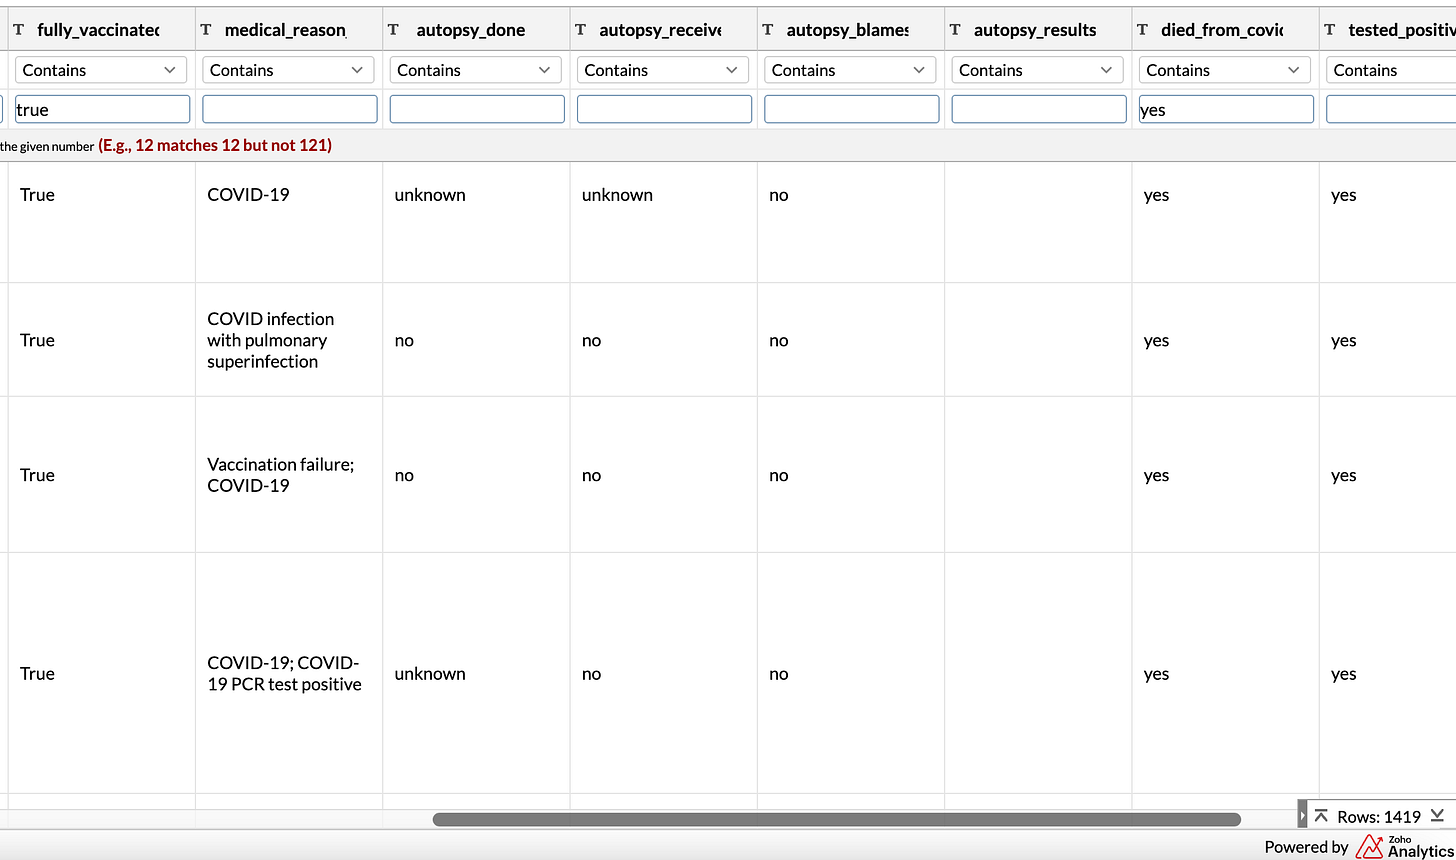Open the Contains dropdown under medical_reason
Viewport: 1456px width, 860px height.
288,70
